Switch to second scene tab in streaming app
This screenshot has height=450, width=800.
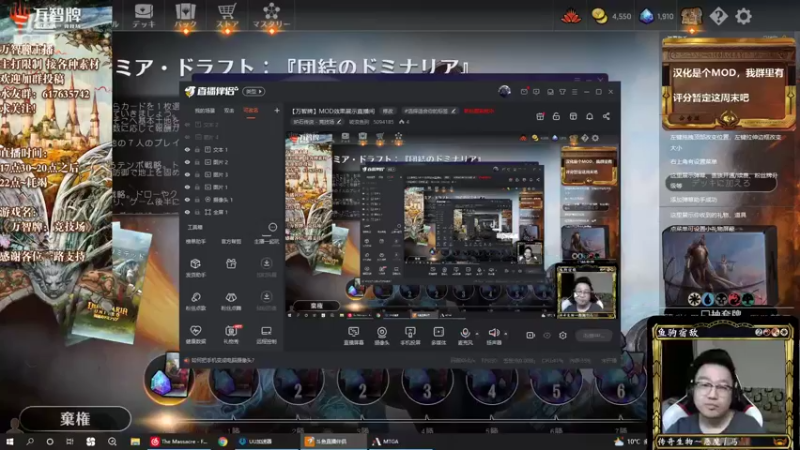pyautogui.click(x=229, y=110)
